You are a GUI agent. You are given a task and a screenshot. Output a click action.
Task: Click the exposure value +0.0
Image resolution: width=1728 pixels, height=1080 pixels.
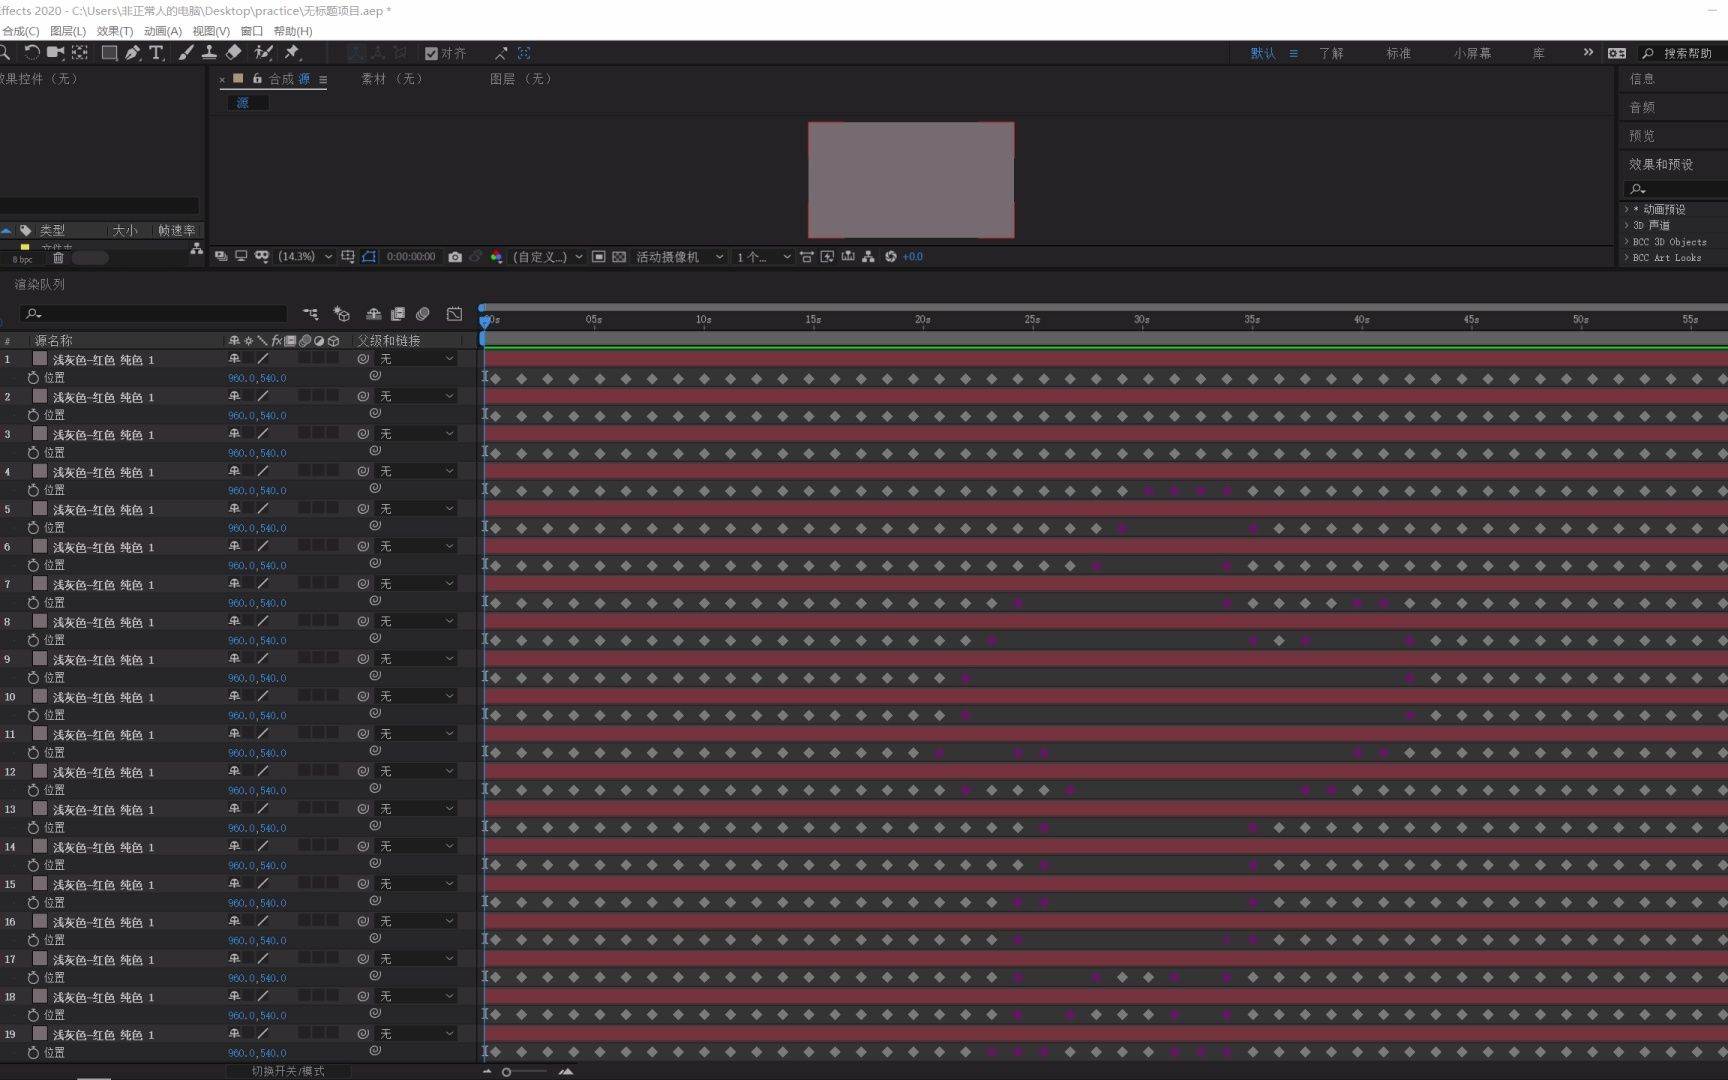coord(913,257)
